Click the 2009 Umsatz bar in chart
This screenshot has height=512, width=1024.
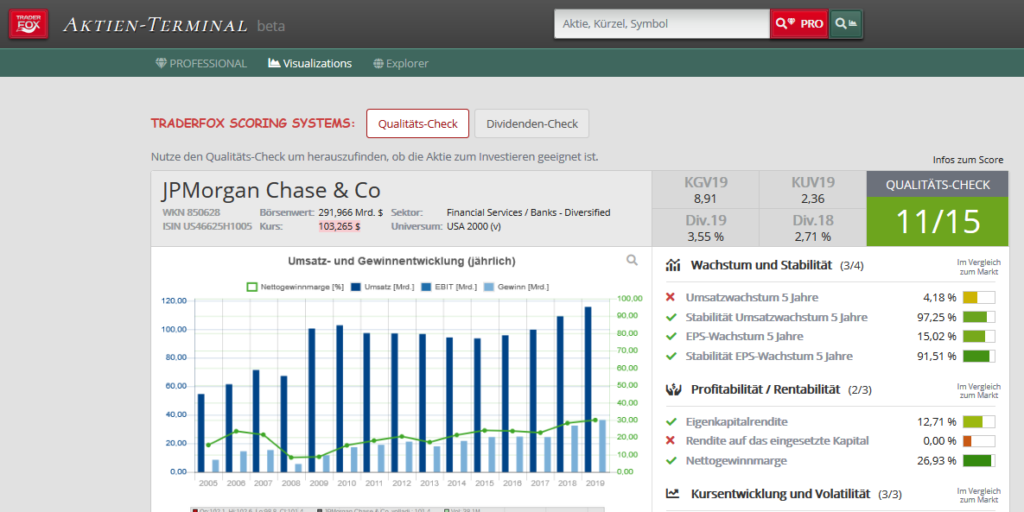312,400
